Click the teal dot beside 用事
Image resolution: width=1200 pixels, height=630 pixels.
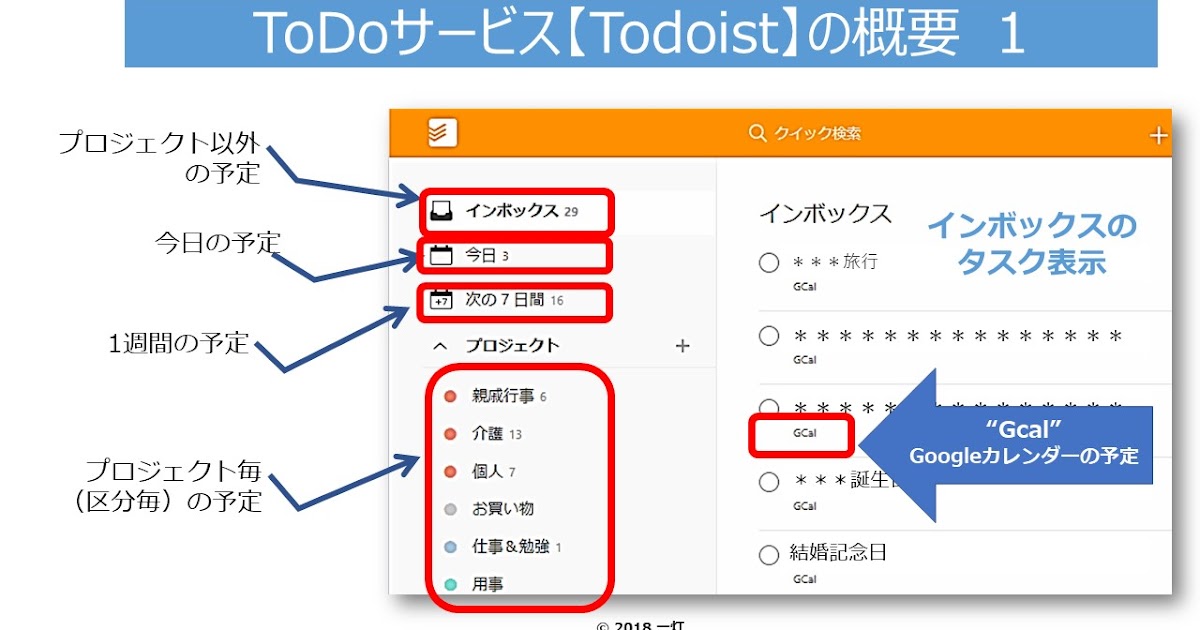tap(450, 584)
